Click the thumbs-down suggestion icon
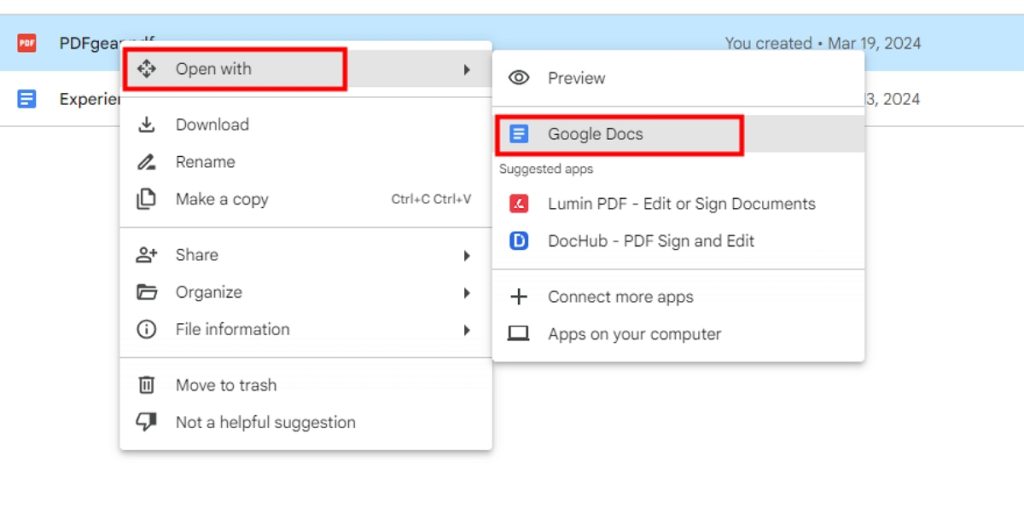 coord(146,422)
